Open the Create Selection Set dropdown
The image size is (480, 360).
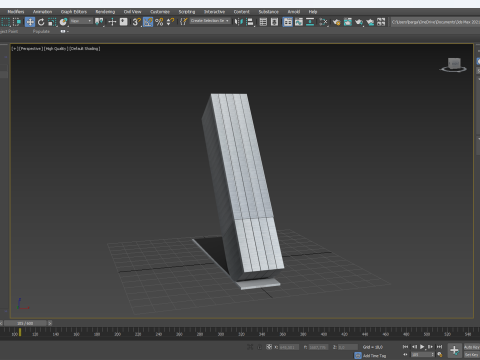(210, 21)
